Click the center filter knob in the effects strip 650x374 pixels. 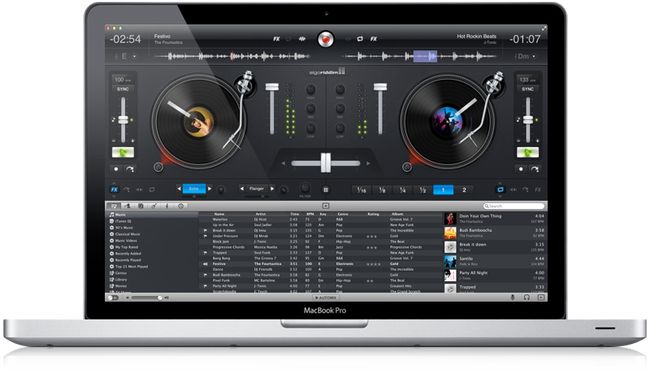point(305,189)
